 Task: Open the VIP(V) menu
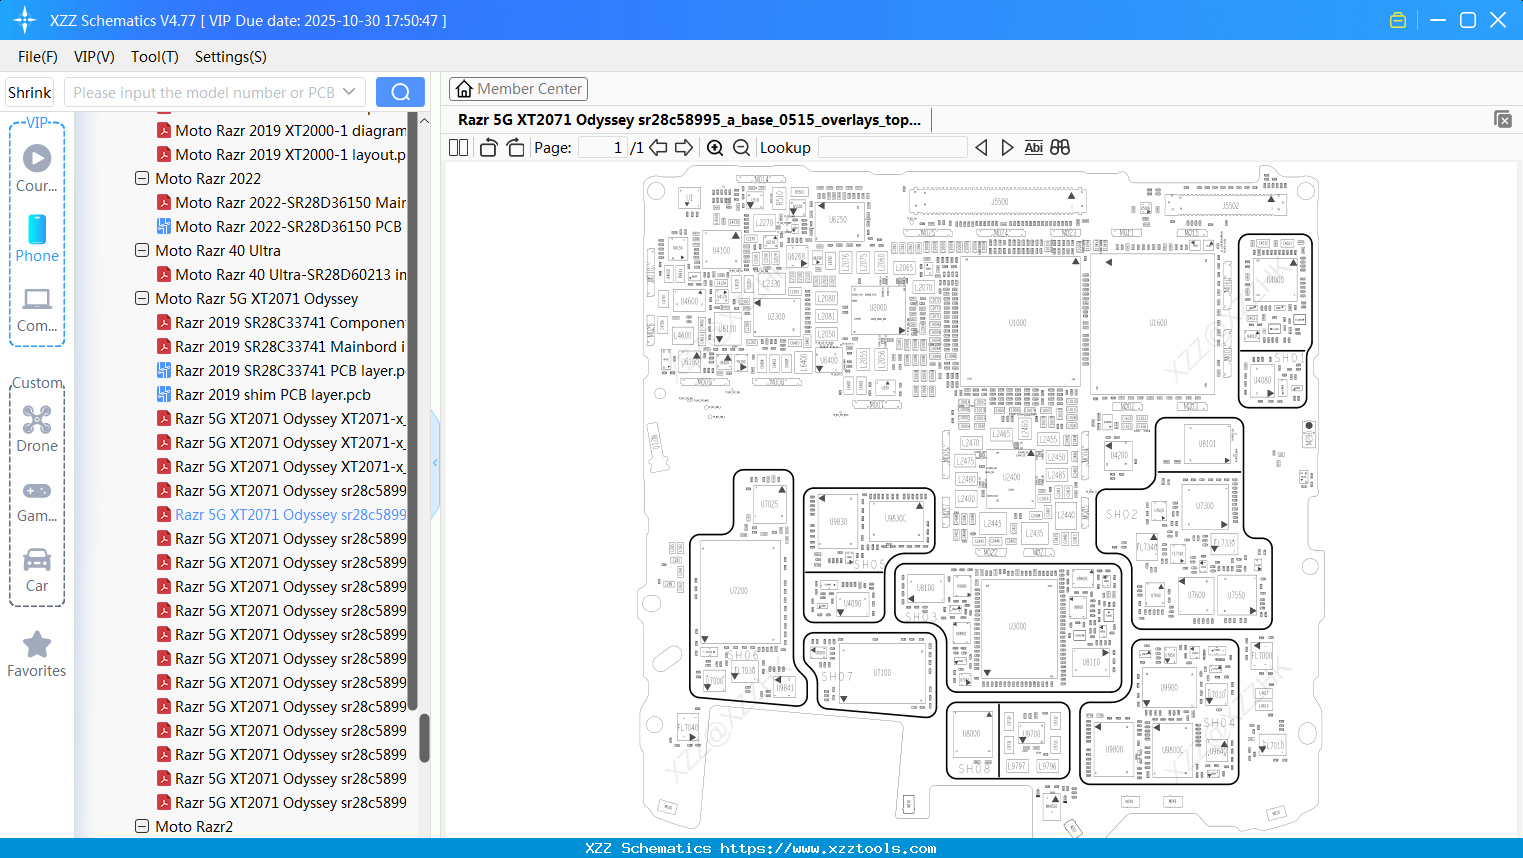click(94, 57)
